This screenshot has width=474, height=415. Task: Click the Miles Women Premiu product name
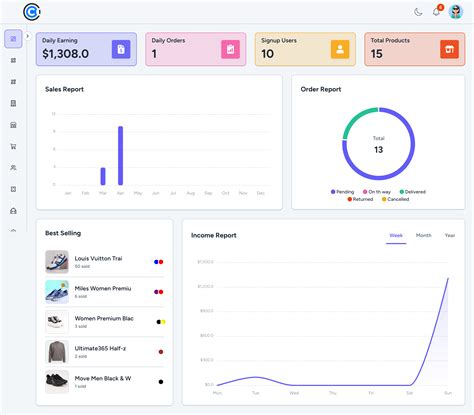tap(103, 288)
